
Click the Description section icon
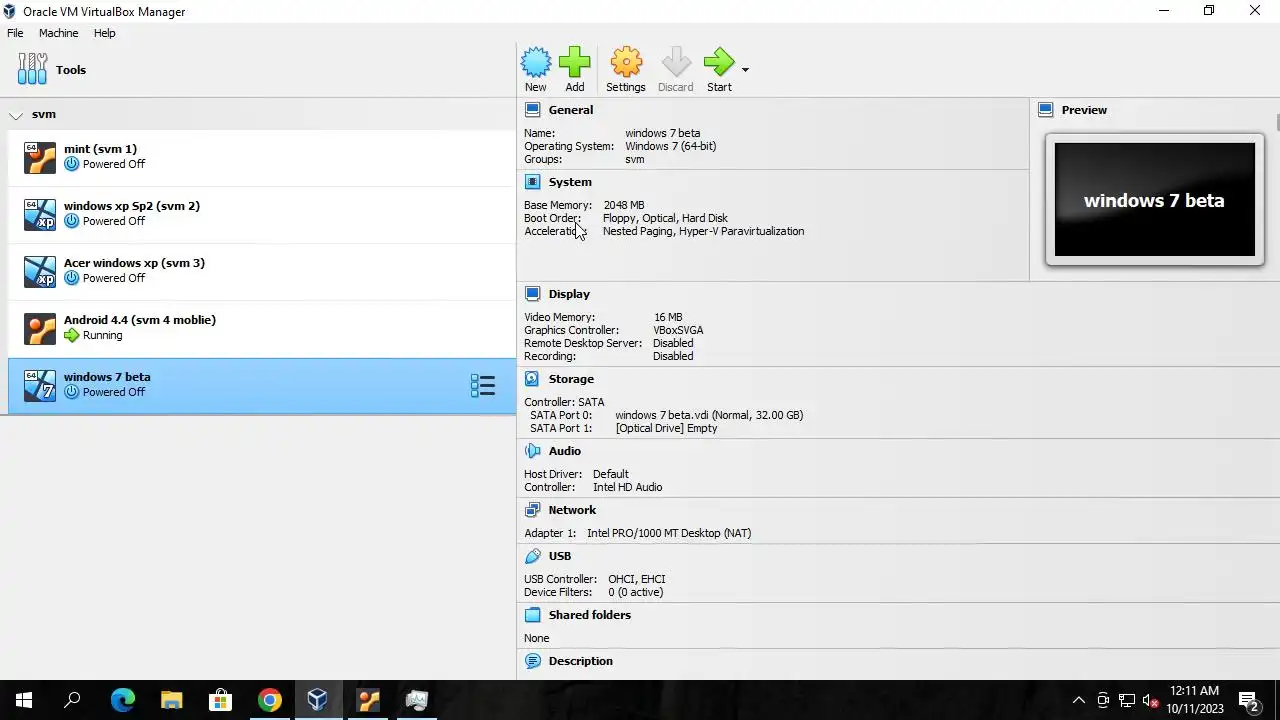coord(533,661)
